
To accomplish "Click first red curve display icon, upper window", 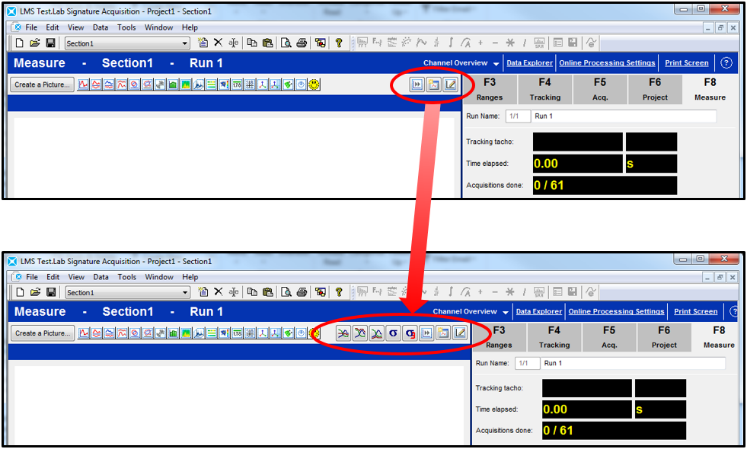I will click(83, 85).
